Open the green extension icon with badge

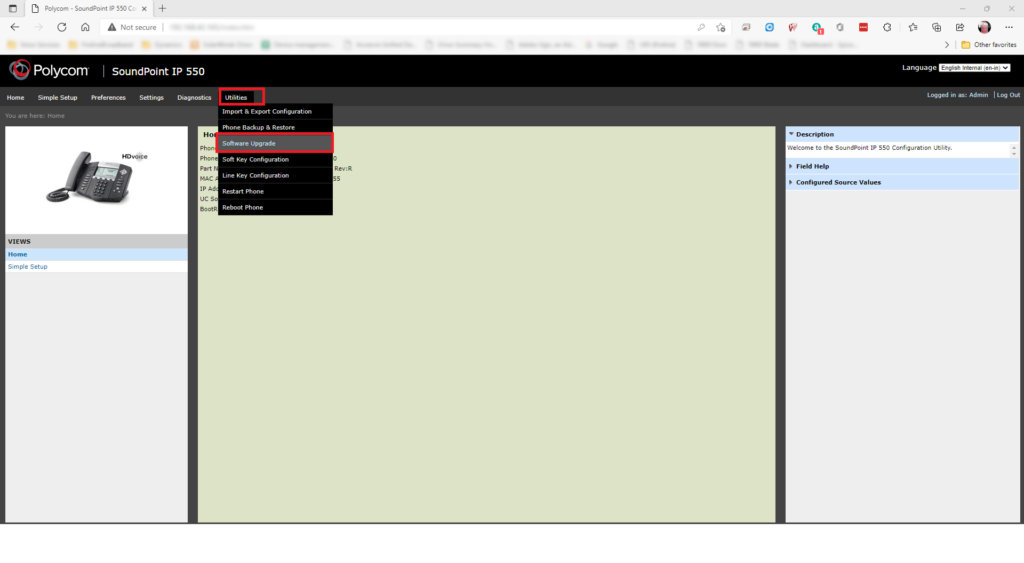point(817,27)
